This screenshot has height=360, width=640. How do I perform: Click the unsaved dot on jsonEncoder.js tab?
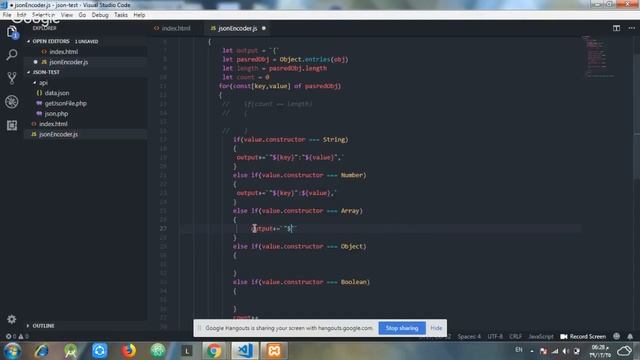(x=264, y=28)
